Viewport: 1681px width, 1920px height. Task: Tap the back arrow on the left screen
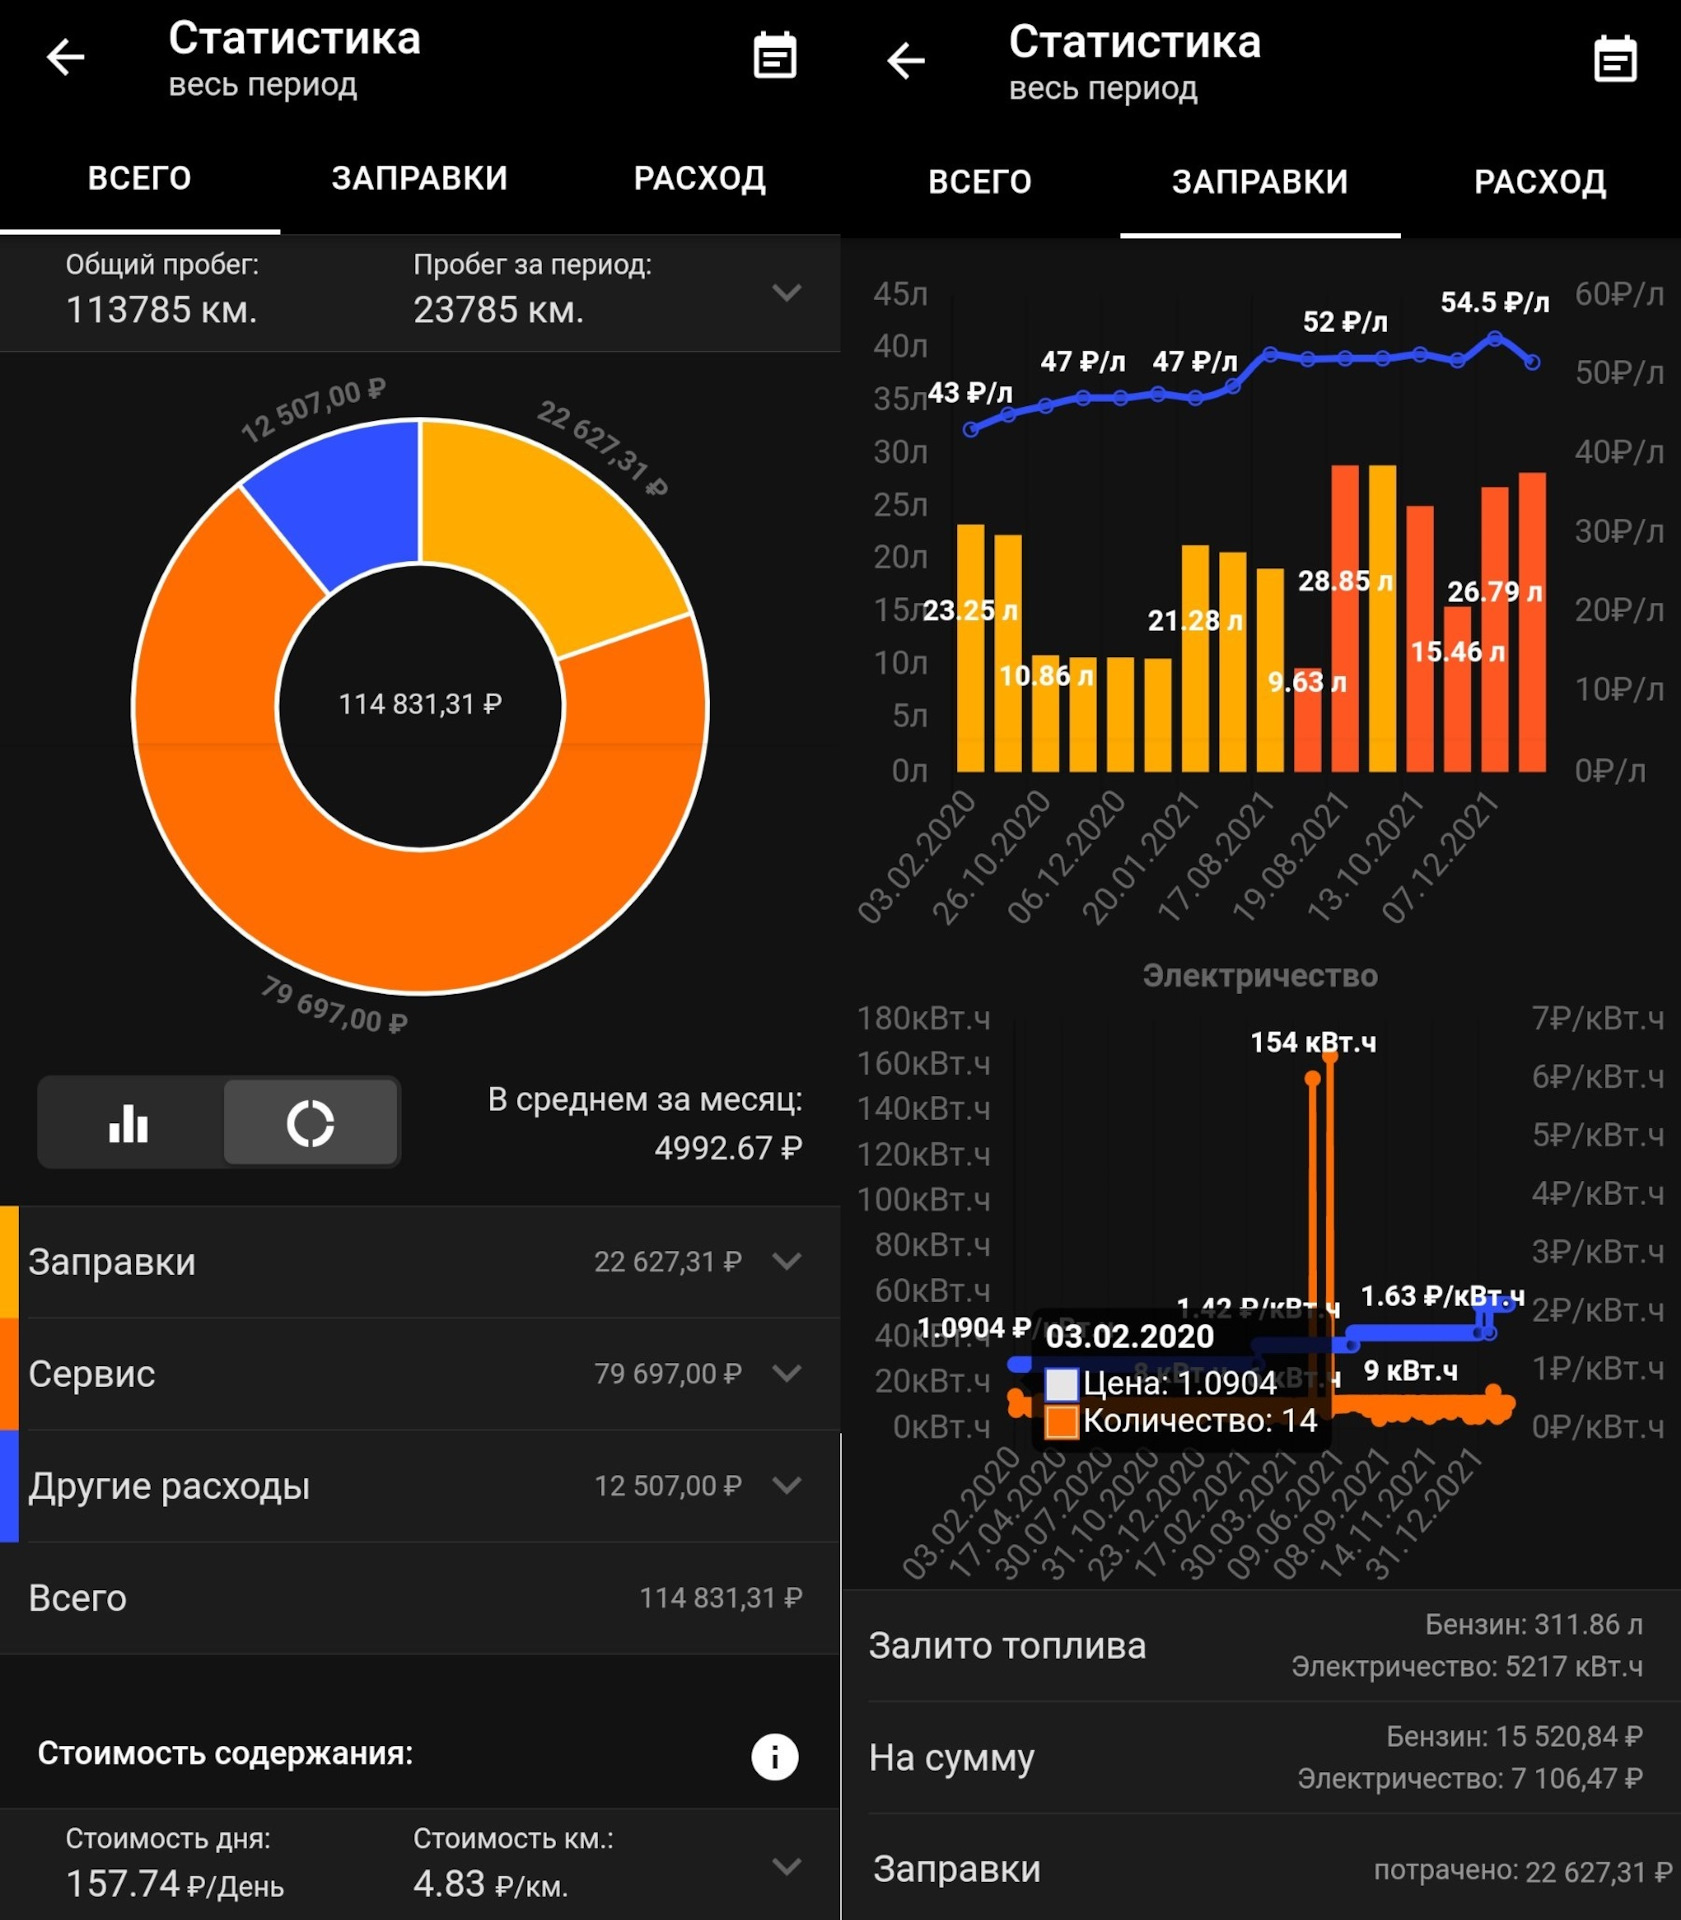click(66, 57)
